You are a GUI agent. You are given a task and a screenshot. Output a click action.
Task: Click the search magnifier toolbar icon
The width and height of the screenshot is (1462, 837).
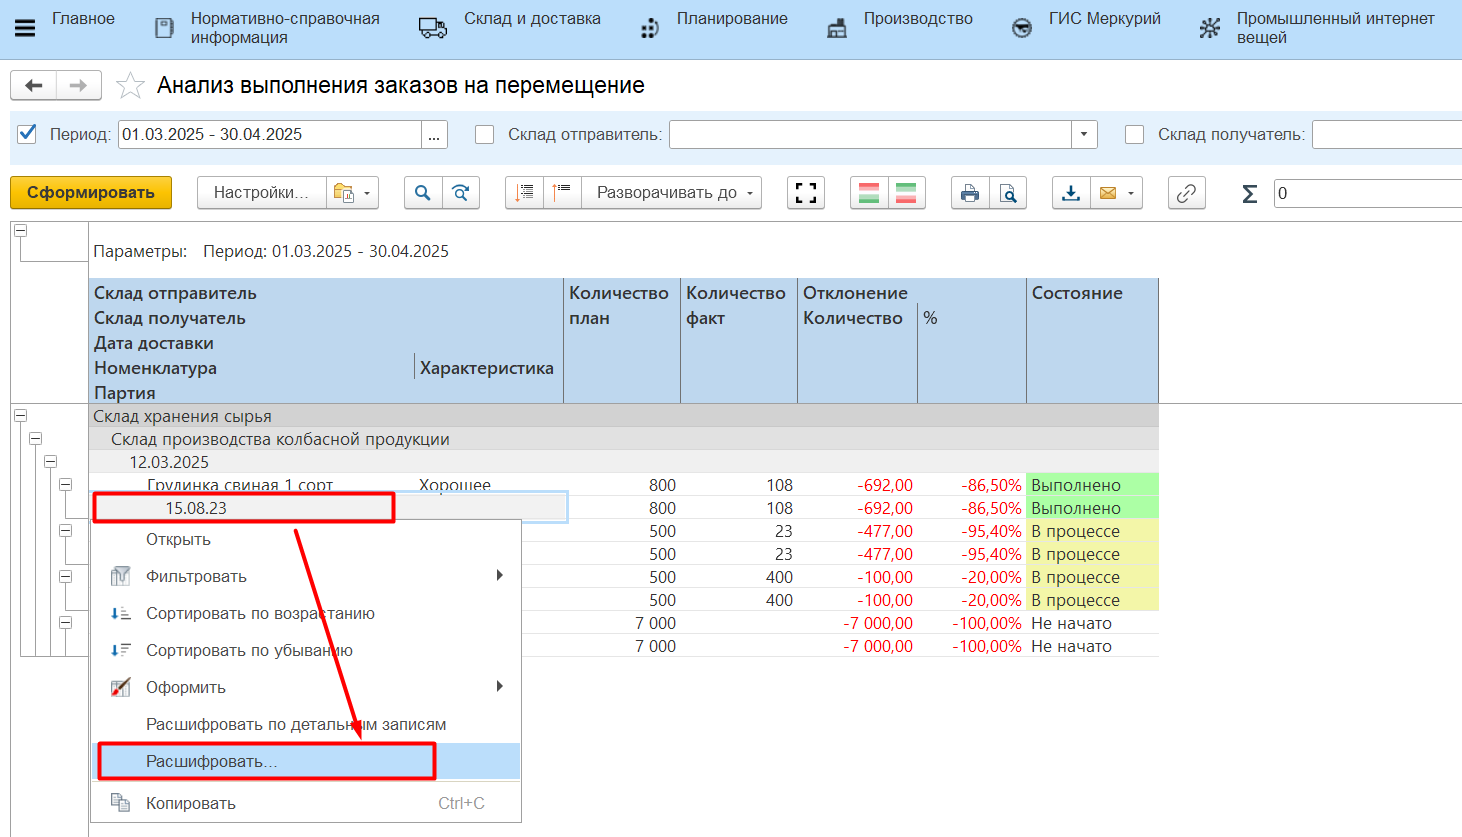point(423,193)
